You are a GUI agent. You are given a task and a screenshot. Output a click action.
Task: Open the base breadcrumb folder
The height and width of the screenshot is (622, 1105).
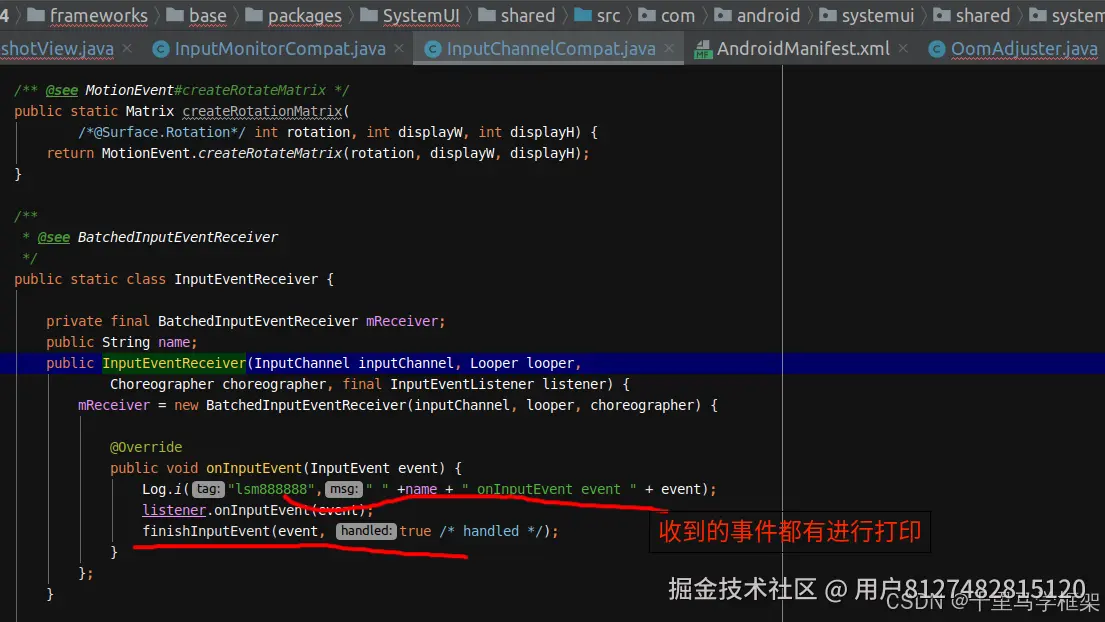(x=197, y=15)
